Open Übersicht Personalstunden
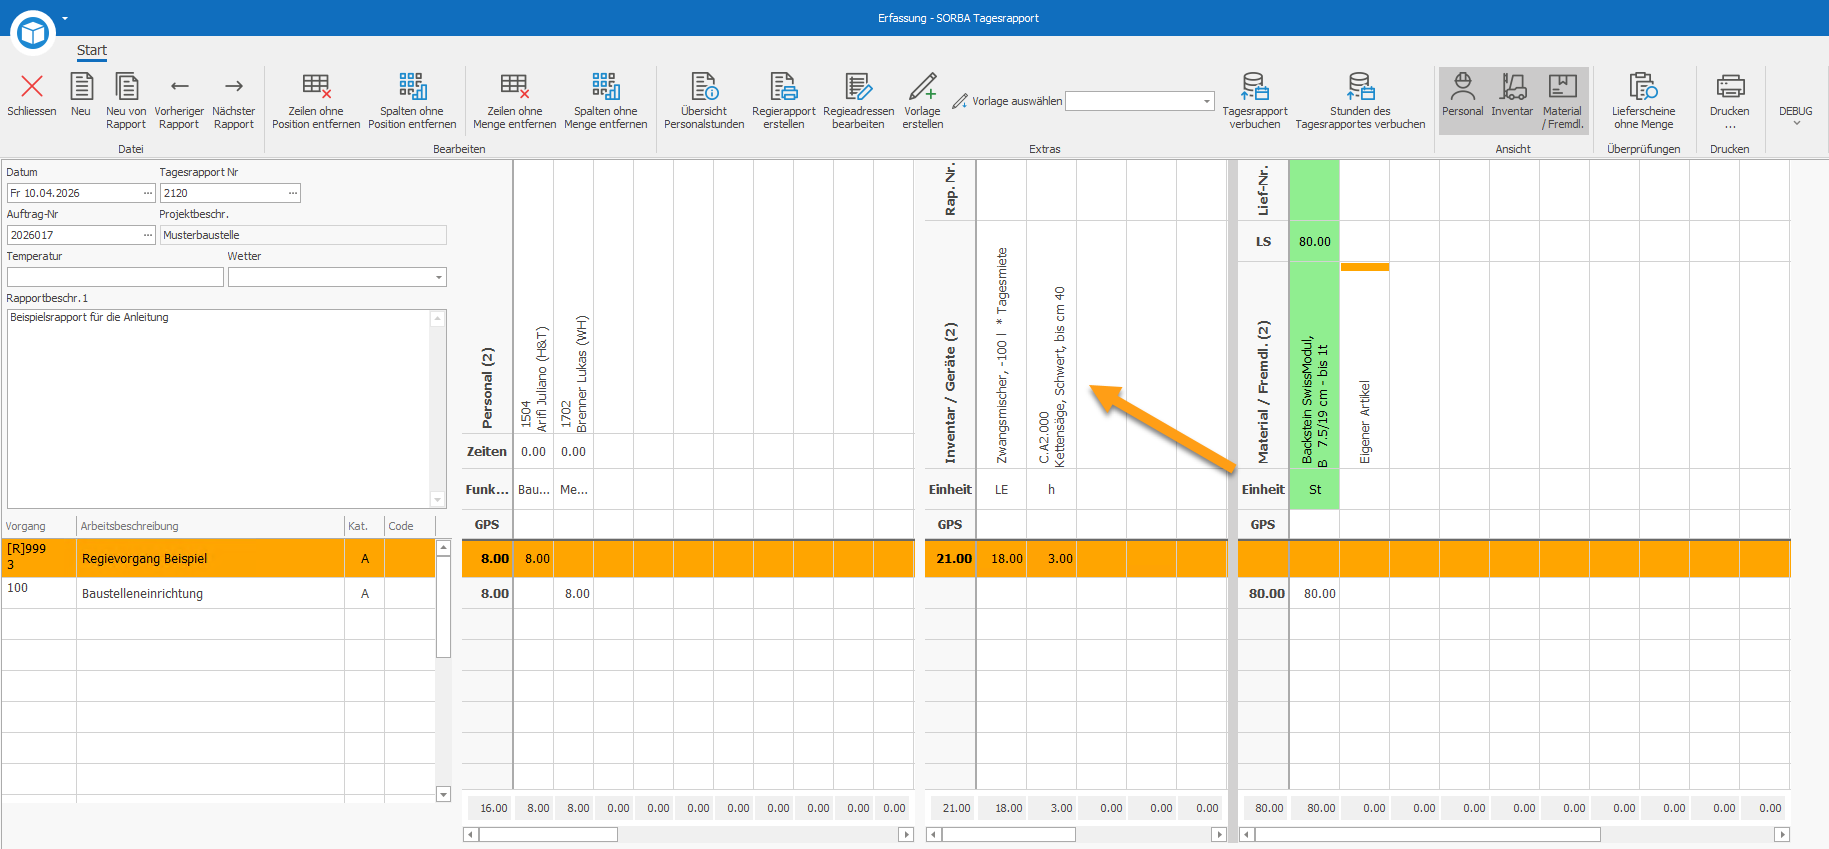Screen dimensions: 1829x849 tap(704, 101)
